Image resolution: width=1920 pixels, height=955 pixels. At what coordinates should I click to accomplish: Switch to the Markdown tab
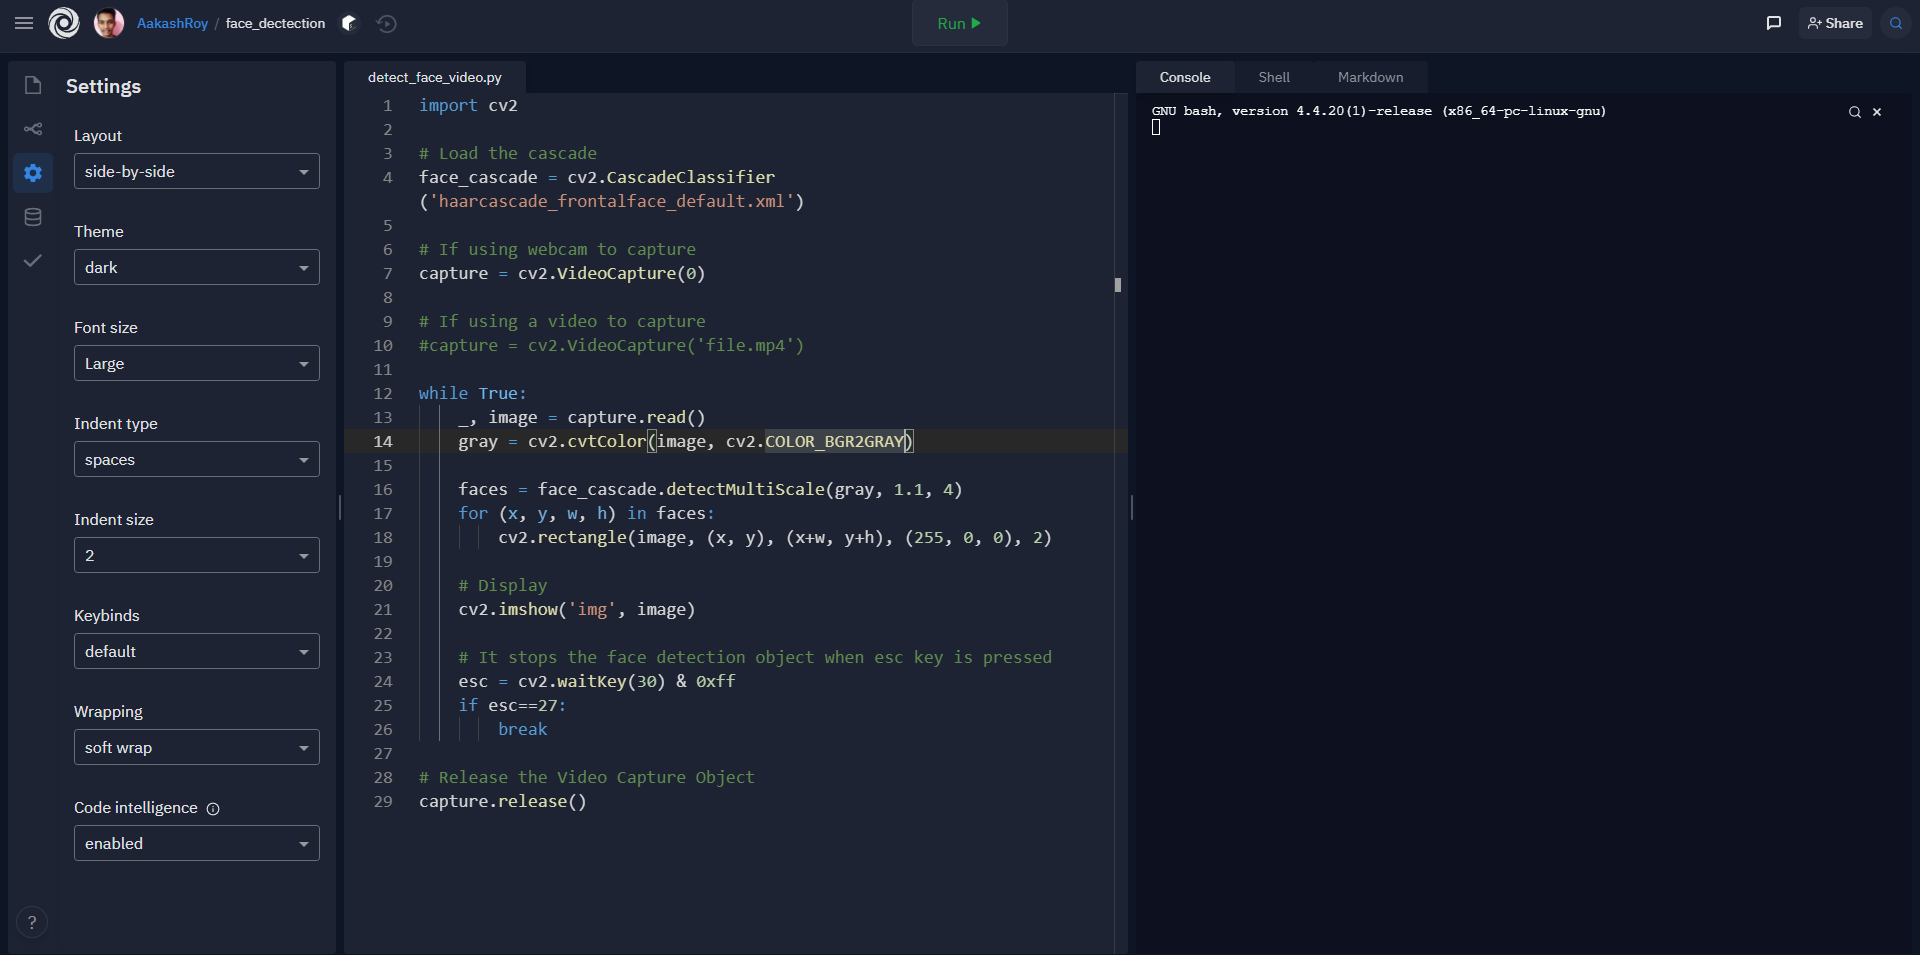(1369, 77)
